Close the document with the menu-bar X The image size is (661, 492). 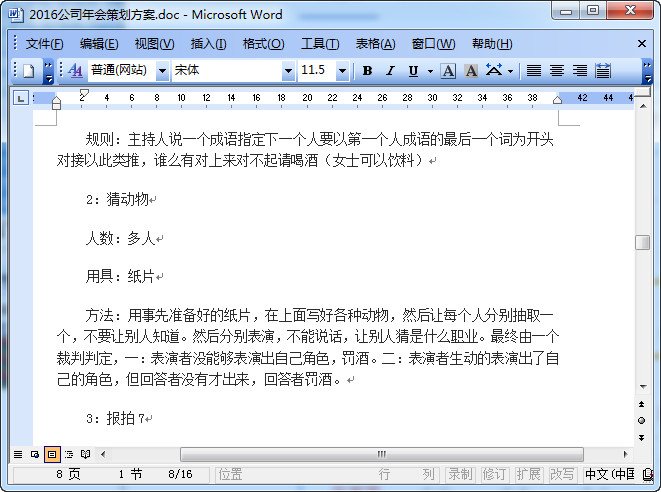pyautogui.click(x=642, y=43)
